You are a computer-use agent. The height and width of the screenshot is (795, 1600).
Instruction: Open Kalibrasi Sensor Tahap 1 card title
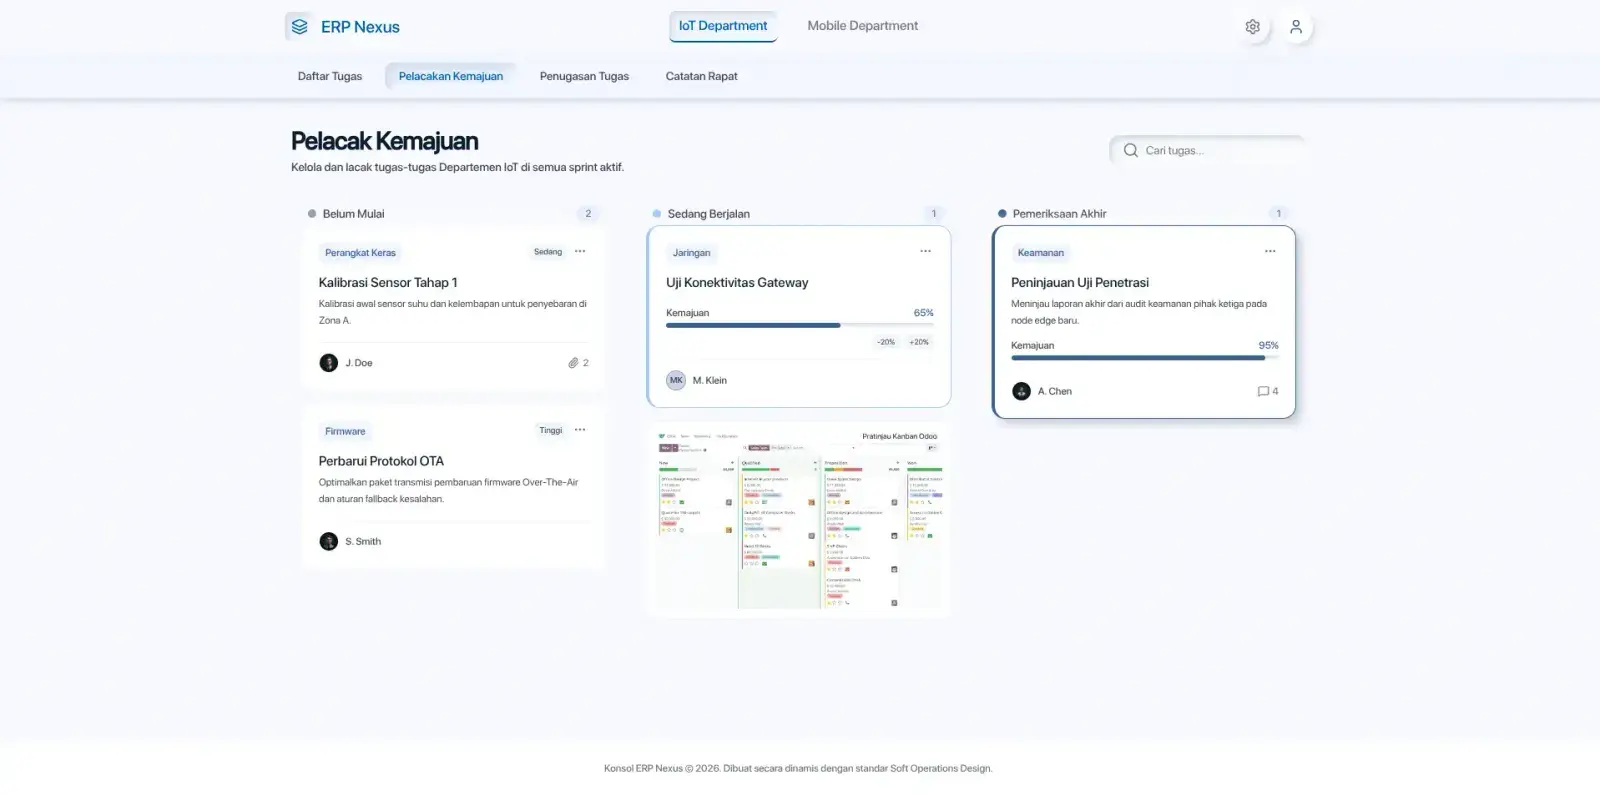point(388,283)
